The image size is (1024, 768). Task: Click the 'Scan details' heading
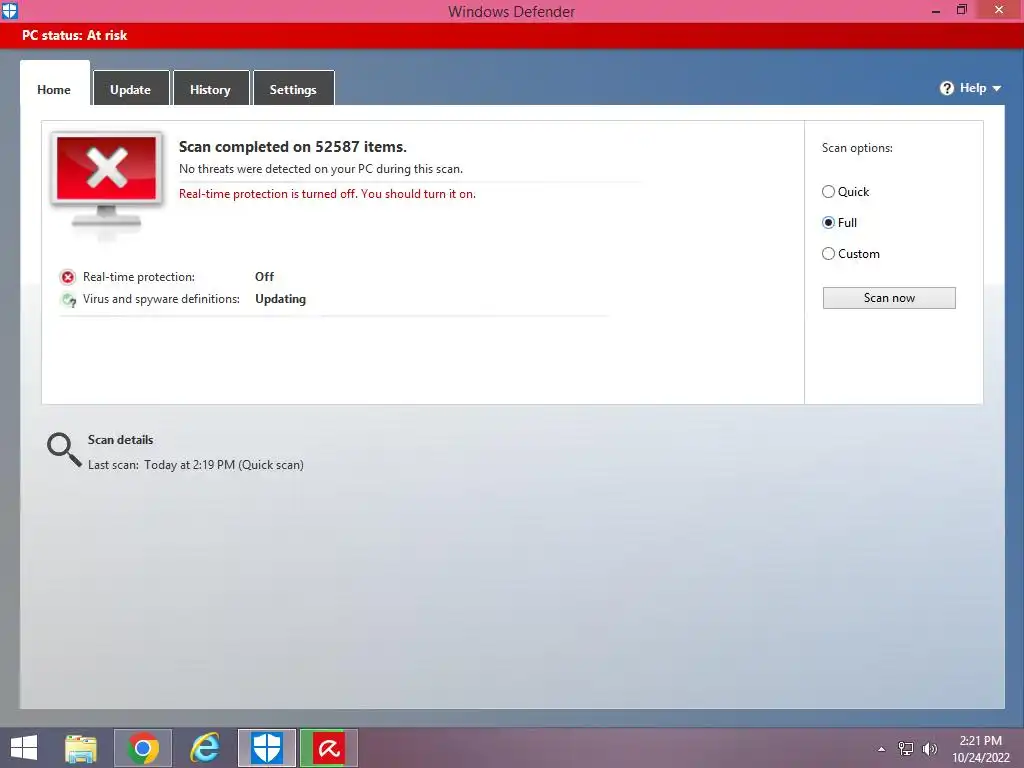pos(121,440)
